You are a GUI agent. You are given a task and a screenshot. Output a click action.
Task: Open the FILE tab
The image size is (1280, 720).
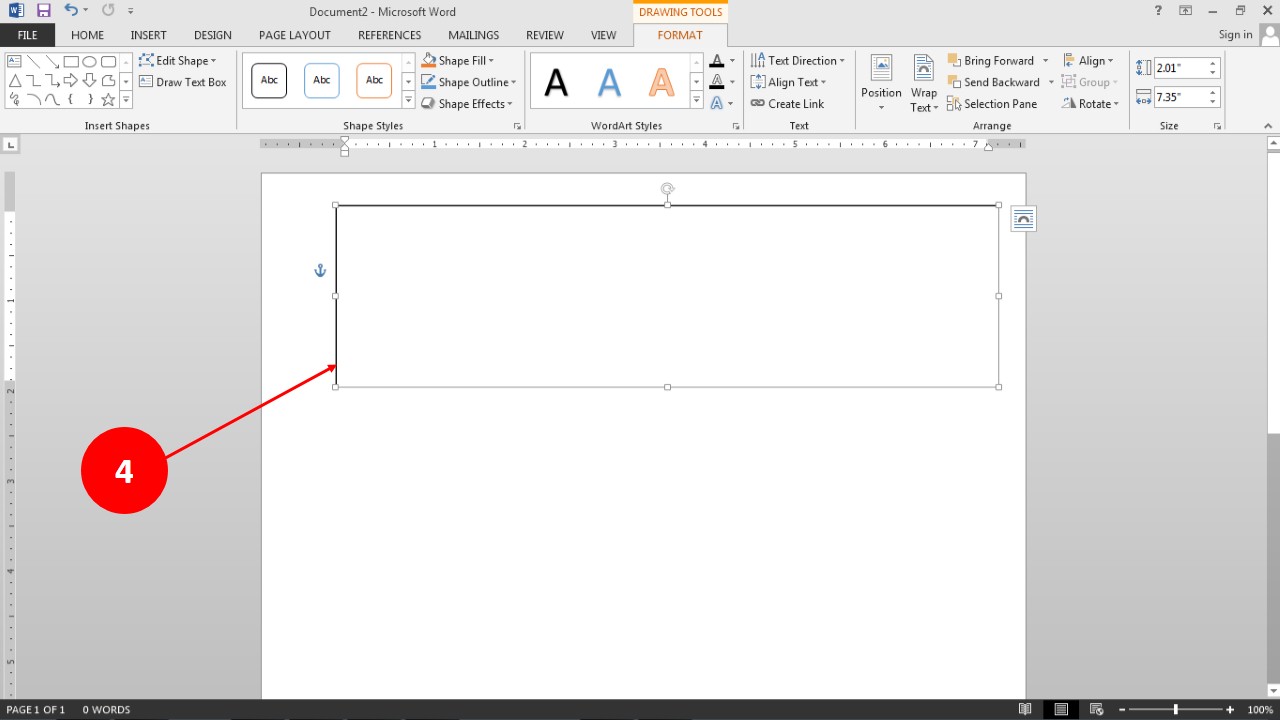[x=27, y=35]
